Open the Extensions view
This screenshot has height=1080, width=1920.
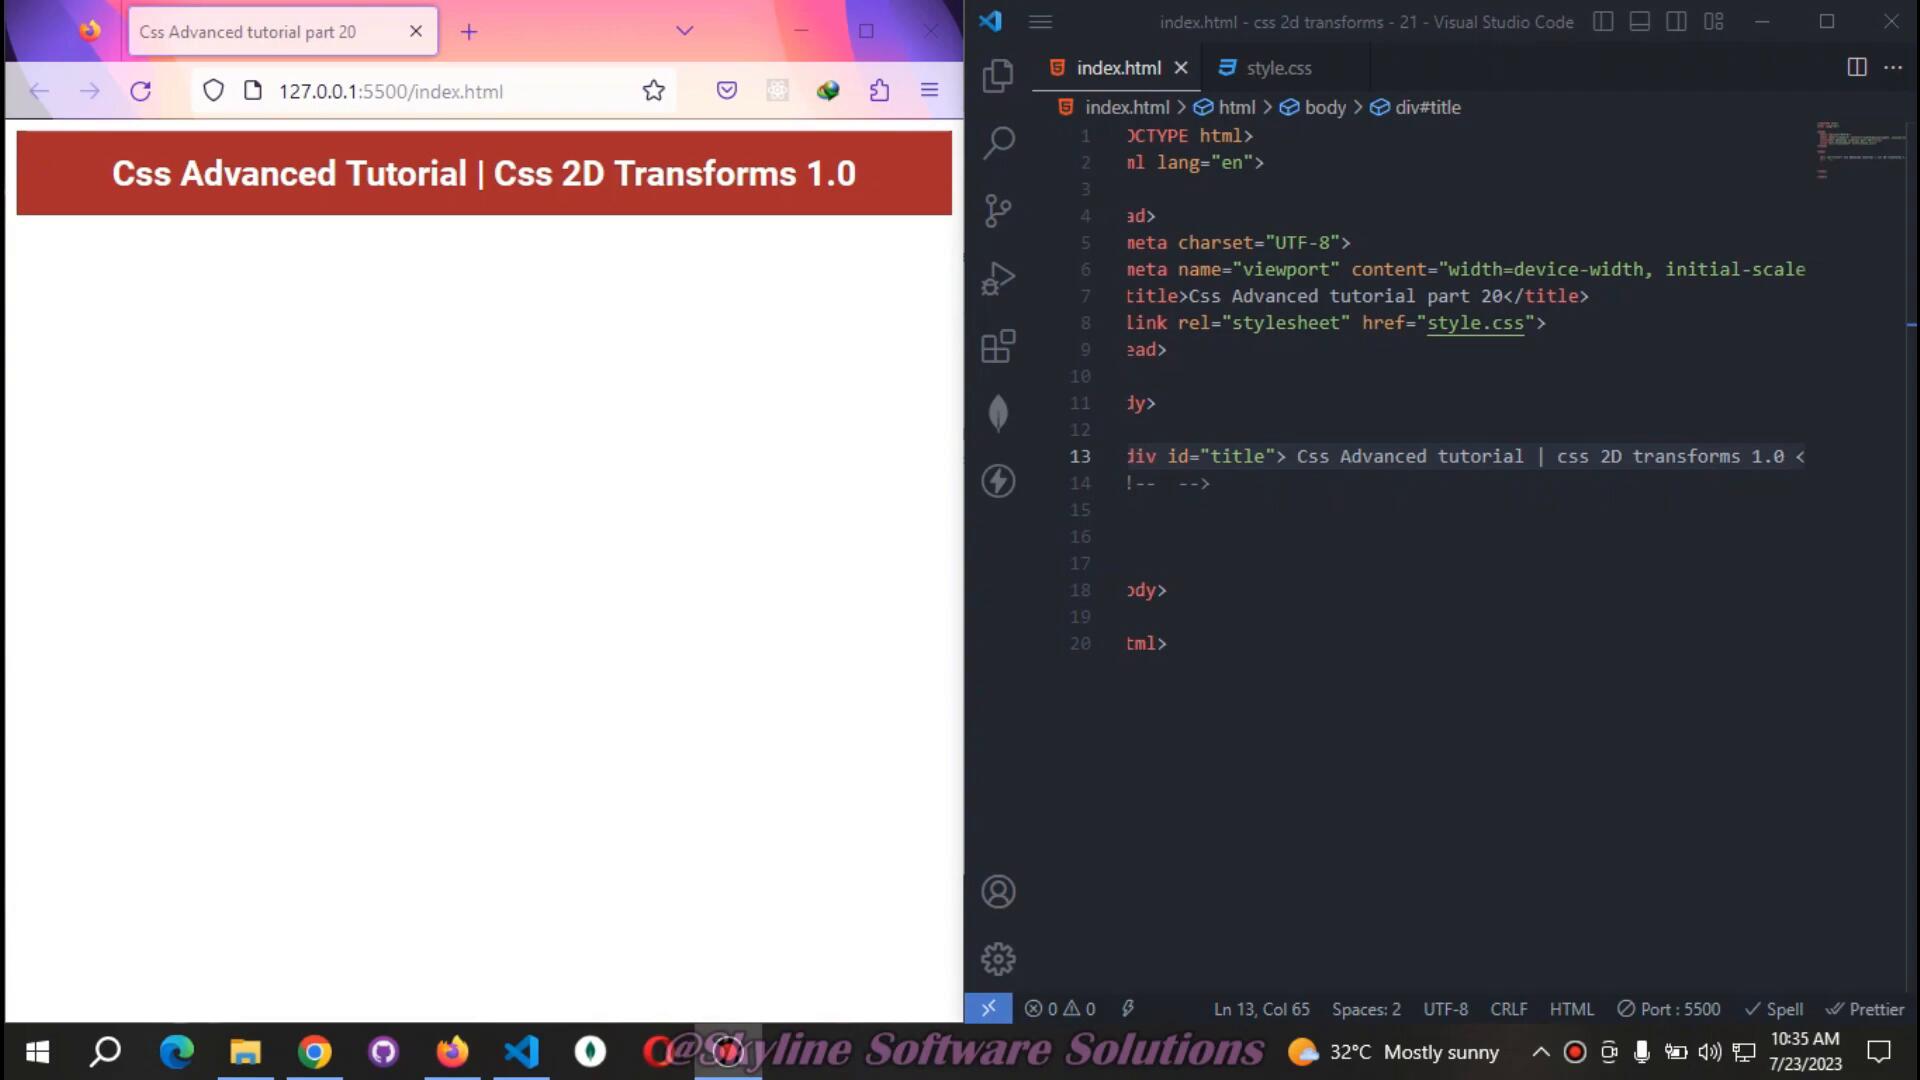coord(998,346)
